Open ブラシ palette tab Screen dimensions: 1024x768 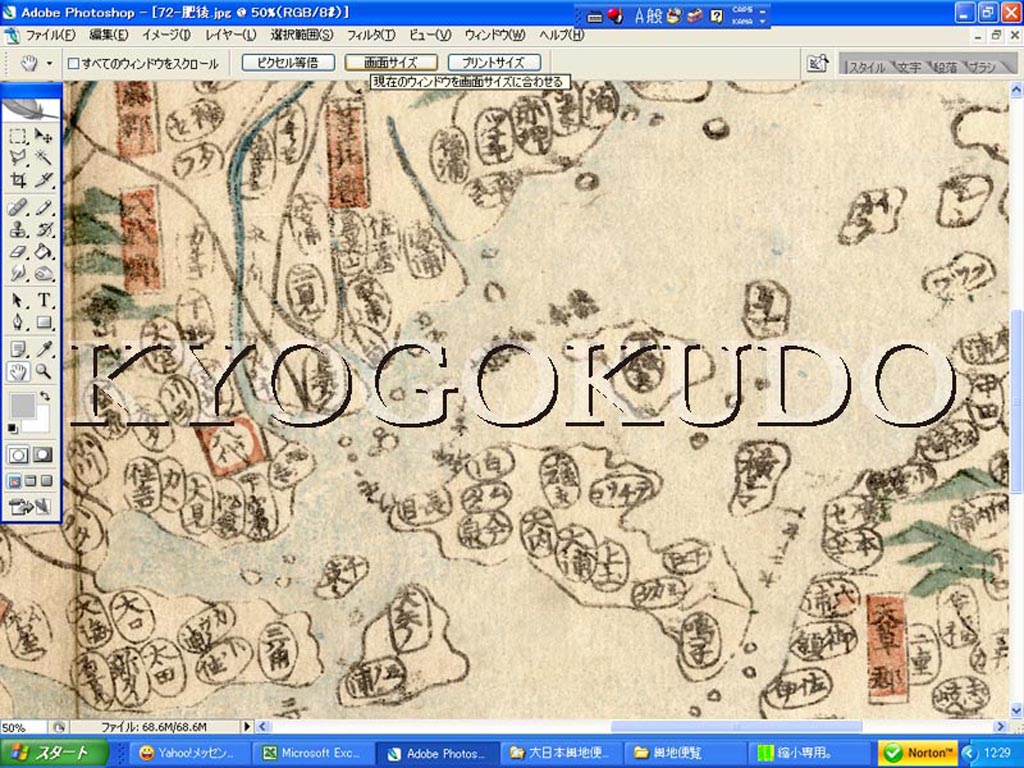pyautogui.click(x=982, y=67)
